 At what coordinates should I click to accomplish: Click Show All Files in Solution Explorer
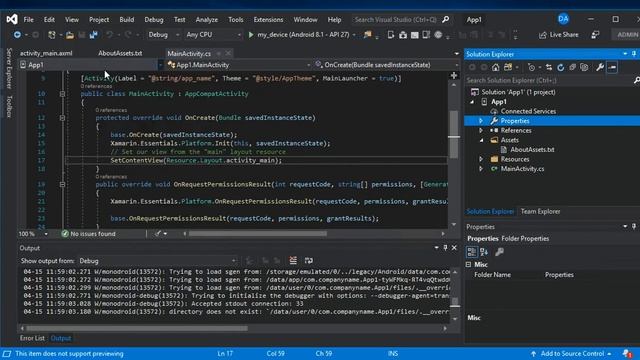(x=584, y=67)
